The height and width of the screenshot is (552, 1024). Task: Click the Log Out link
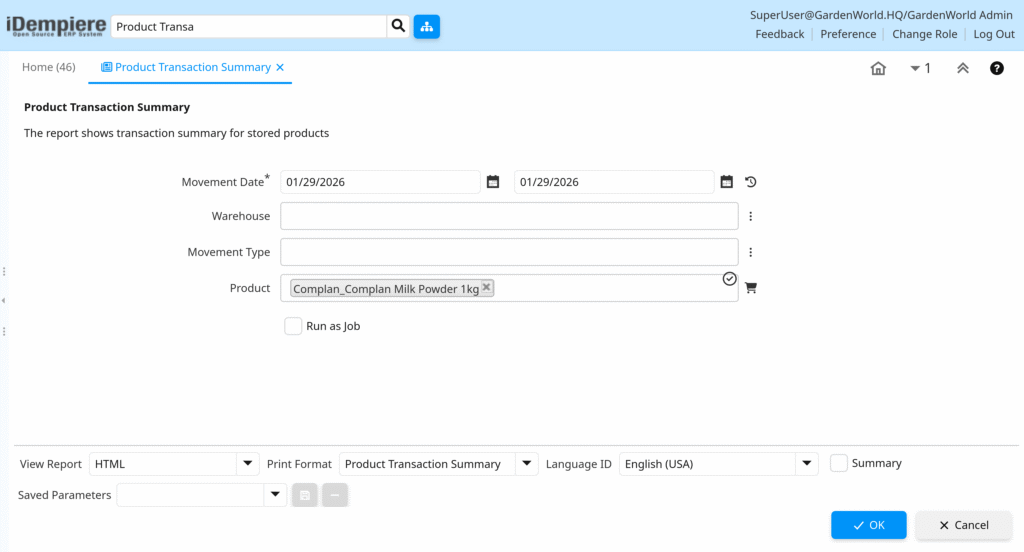tap(994, 34)
